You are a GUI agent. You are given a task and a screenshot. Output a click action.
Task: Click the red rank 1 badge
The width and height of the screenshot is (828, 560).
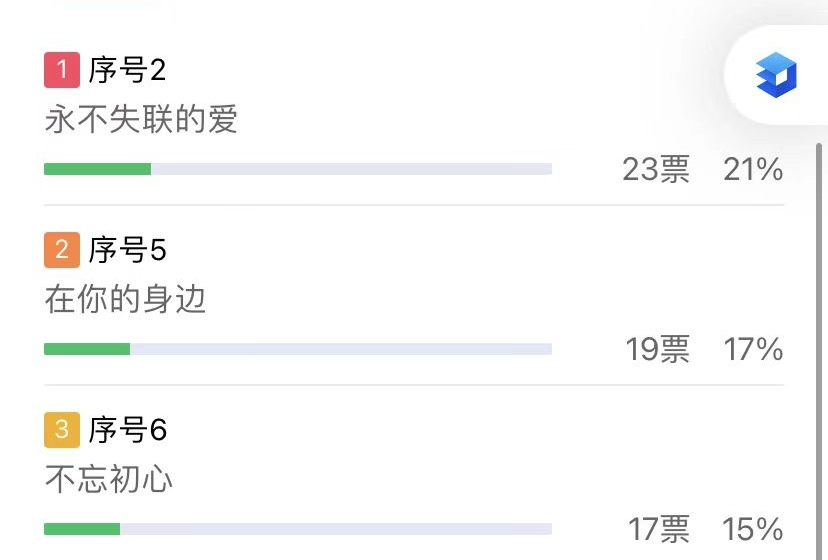[62, 70]
